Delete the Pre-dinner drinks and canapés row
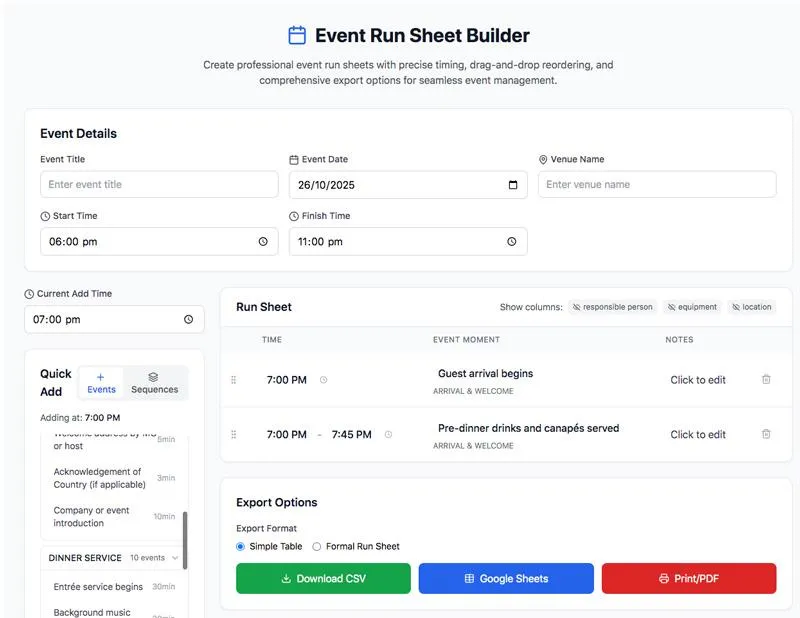Image resolution: width=800 pixels, height=618 pixels. [x=766, y=434]
